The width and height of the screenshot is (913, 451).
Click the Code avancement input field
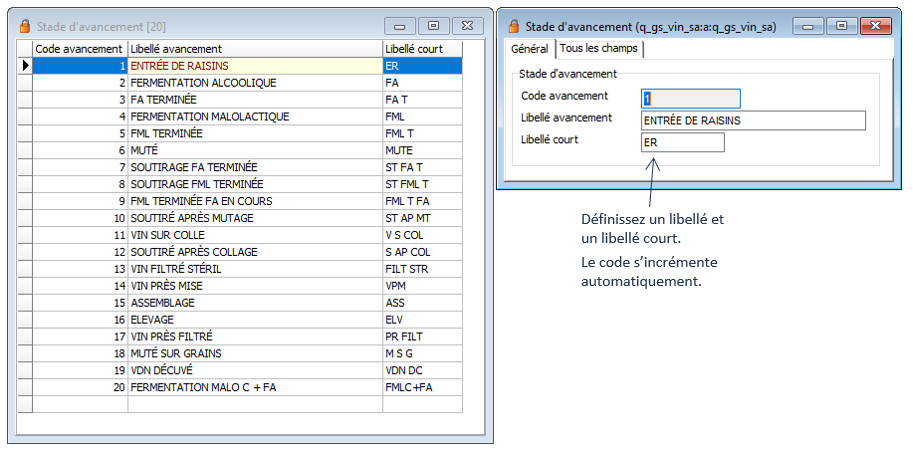tap(690, 98)
